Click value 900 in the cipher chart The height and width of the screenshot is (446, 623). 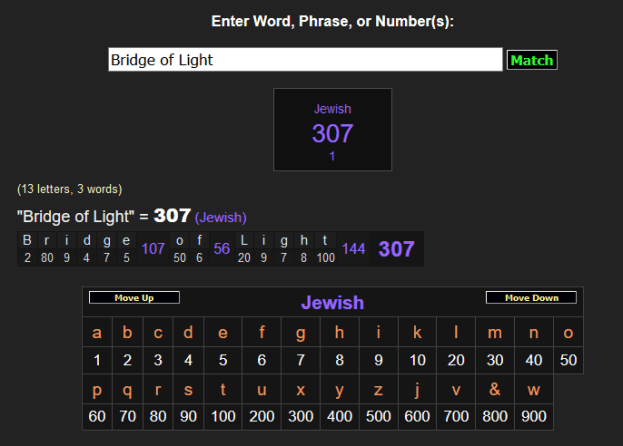click(x=532, y=417)
